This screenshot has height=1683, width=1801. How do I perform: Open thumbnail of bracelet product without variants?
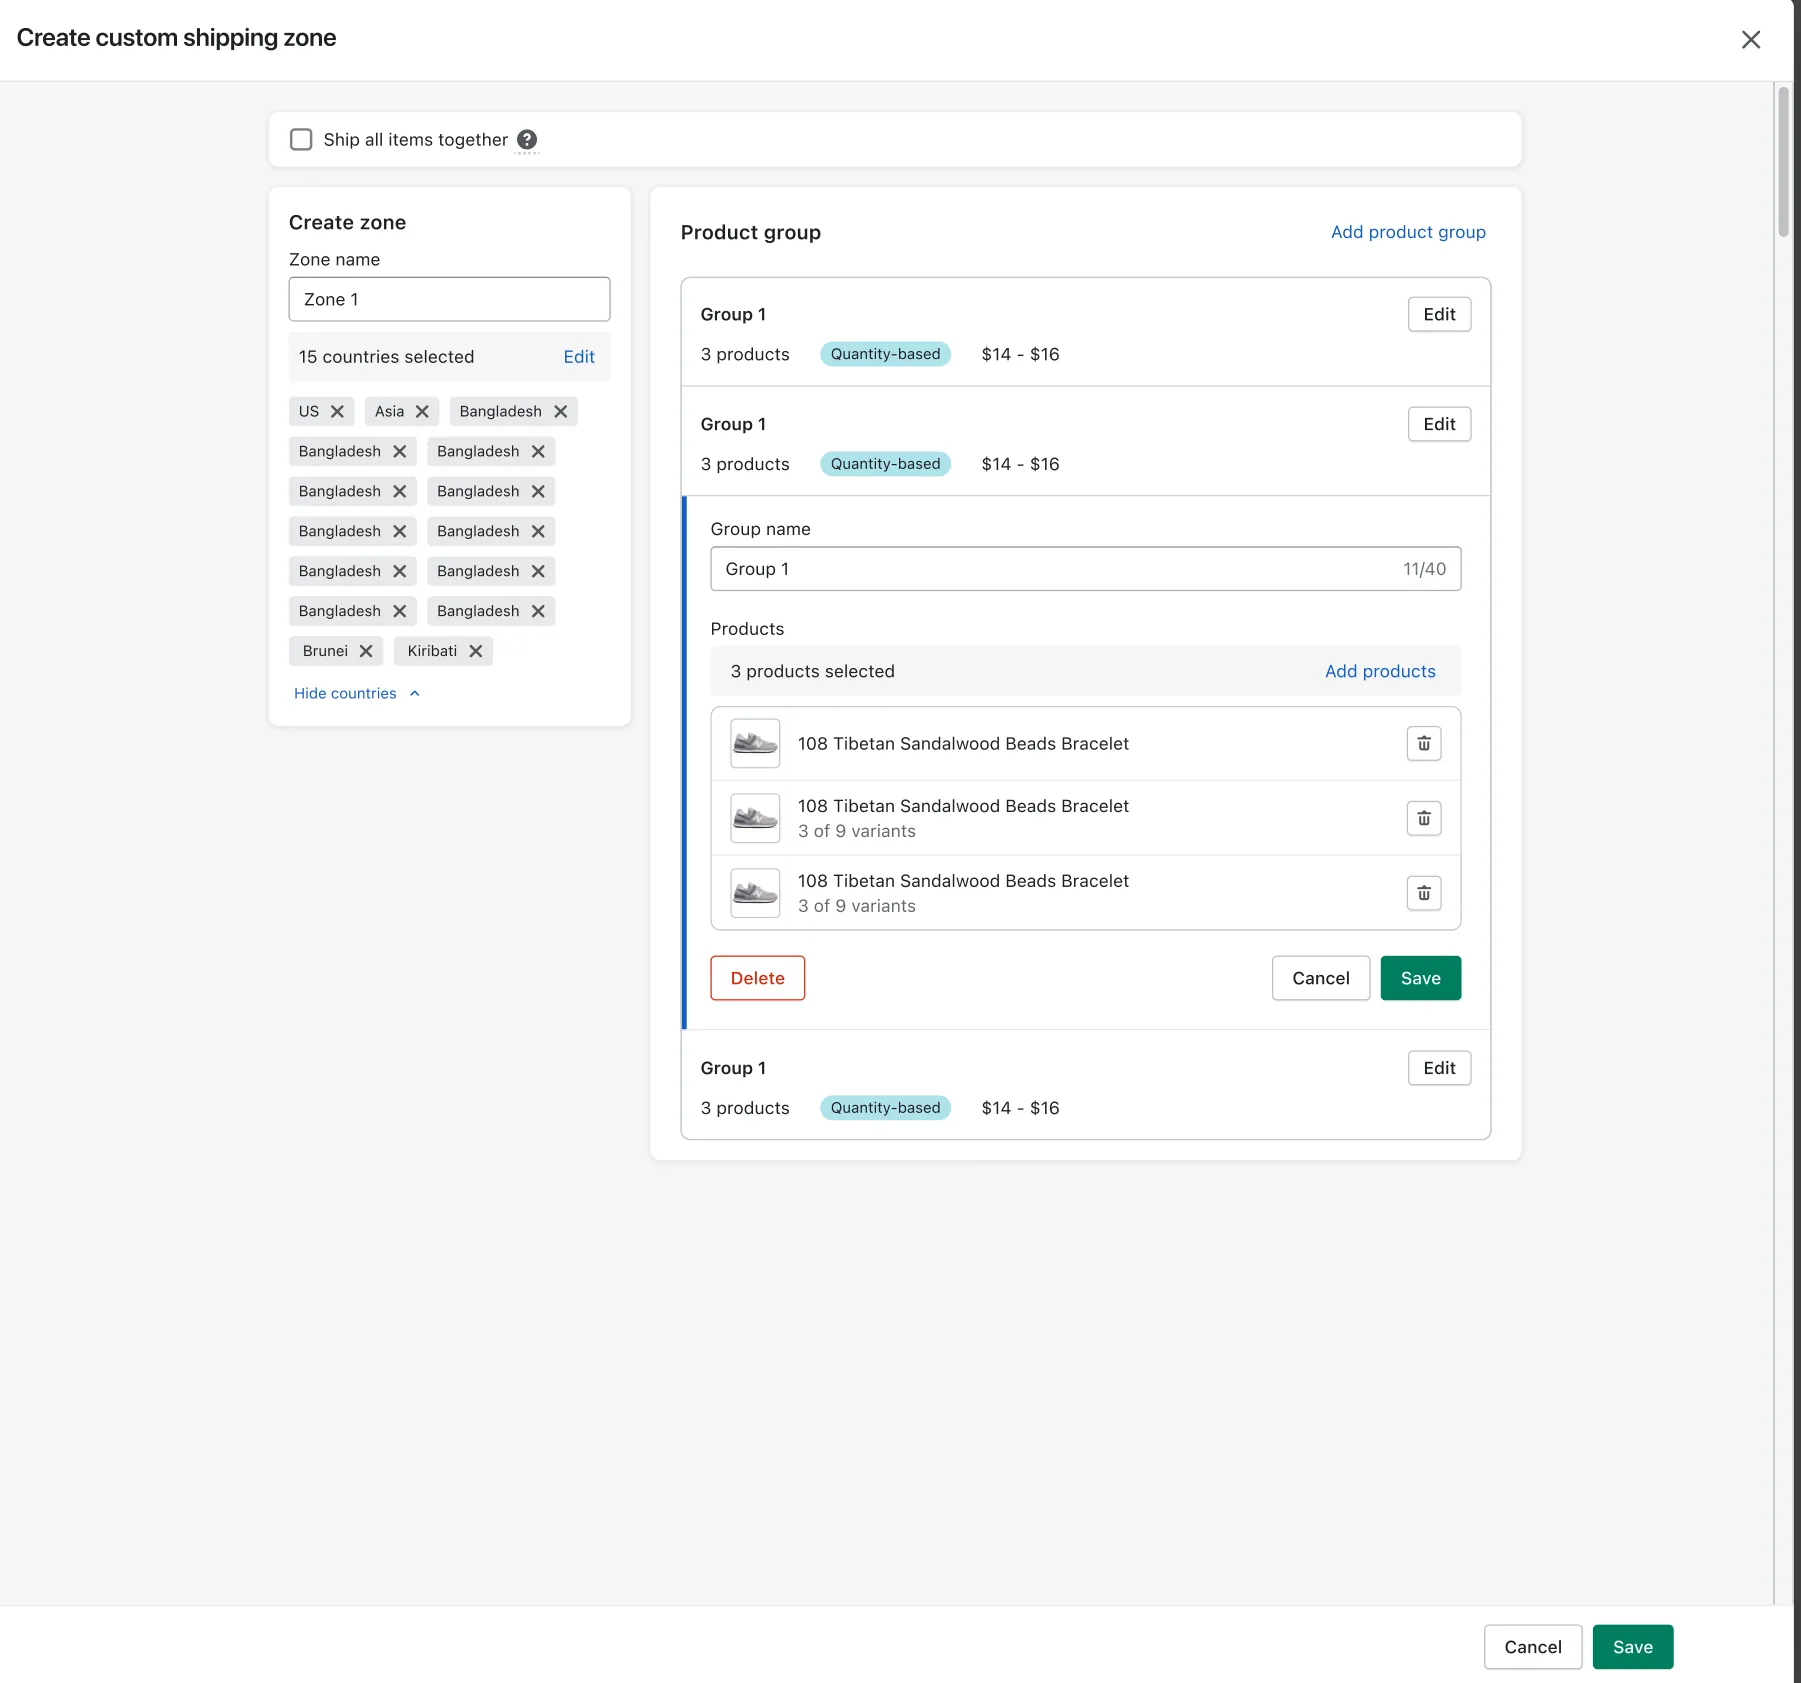[755, 744]
